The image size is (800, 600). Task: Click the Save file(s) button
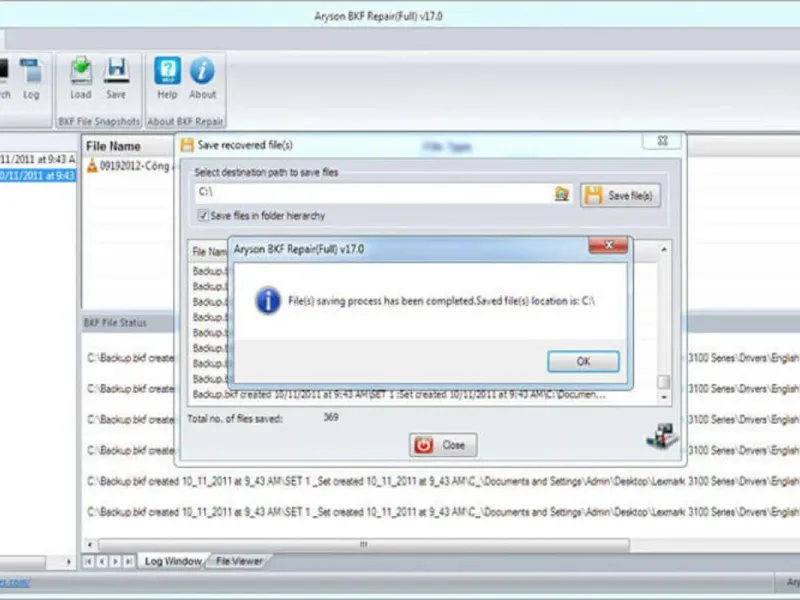click(x=620, y=195)
